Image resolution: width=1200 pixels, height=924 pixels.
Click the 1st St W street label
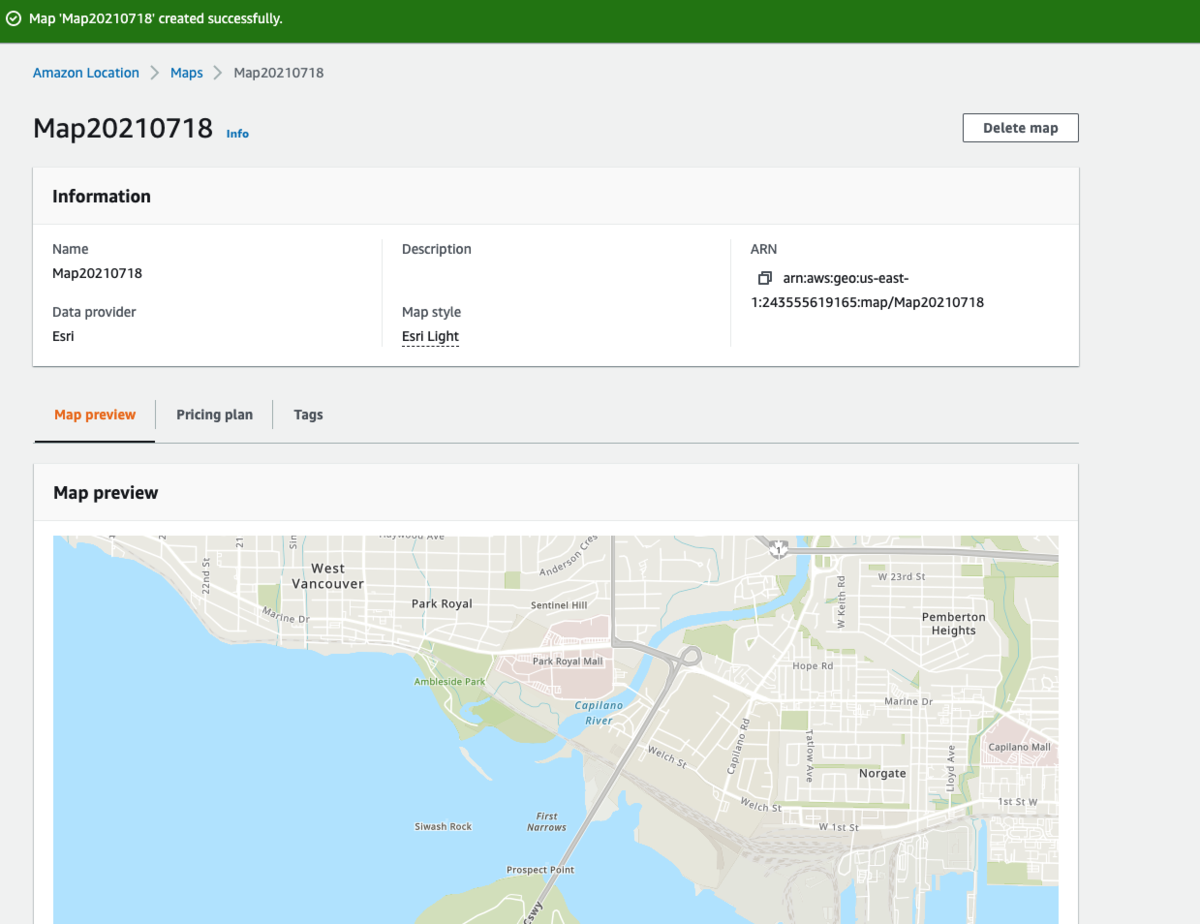(1018, 802)
